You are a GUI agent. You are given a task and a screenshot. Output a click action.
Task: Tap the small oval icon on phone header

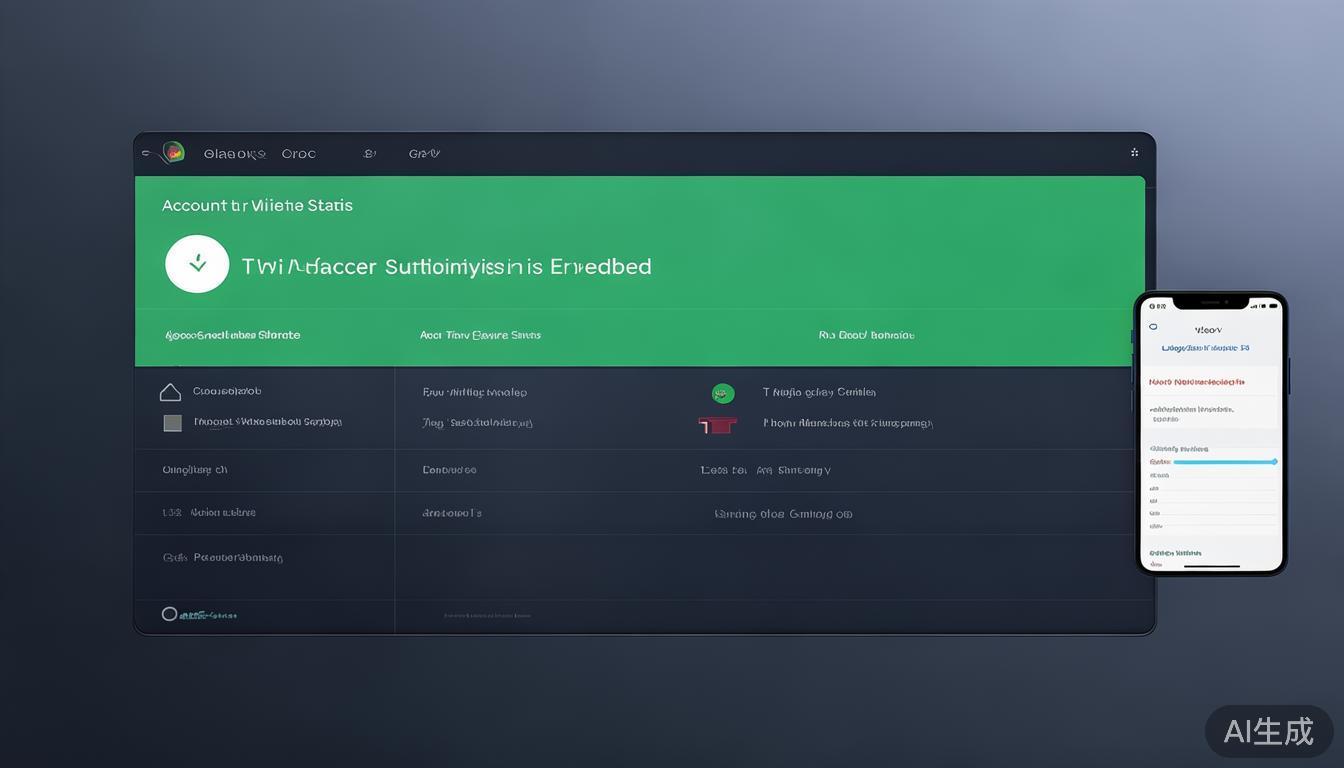point(1153,327)
